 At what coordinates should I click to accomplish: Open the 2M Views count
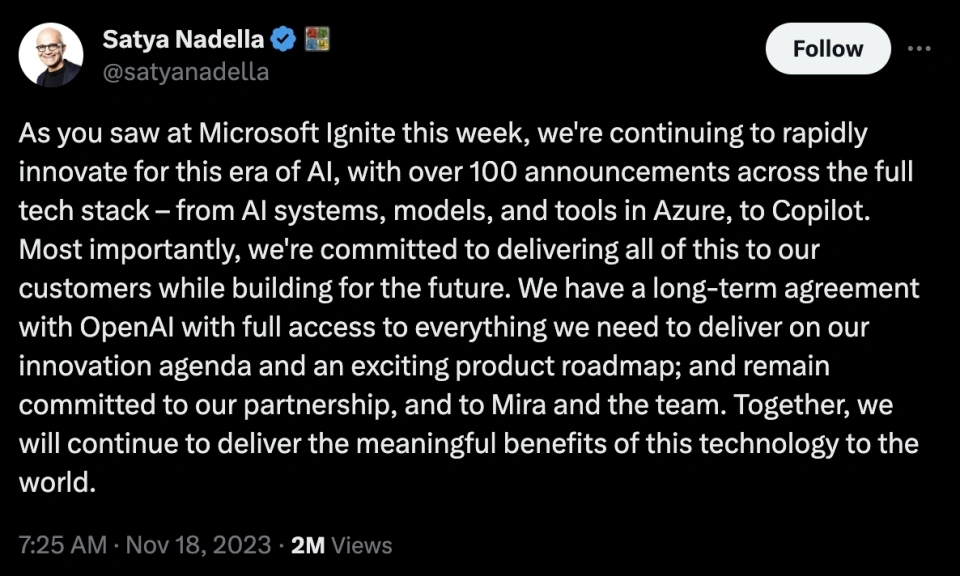(x=342, y=545)
